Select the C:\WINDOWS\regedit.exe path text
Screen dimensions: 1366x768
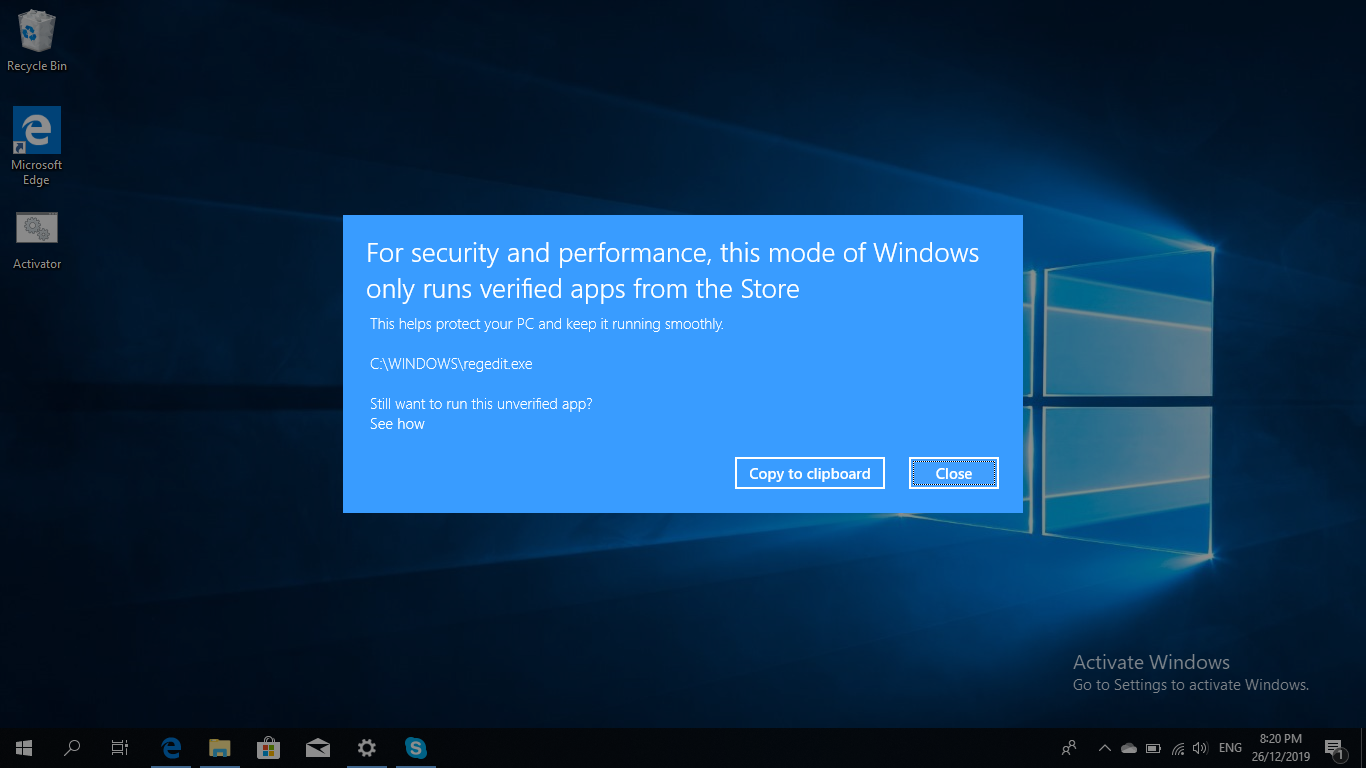451,364
